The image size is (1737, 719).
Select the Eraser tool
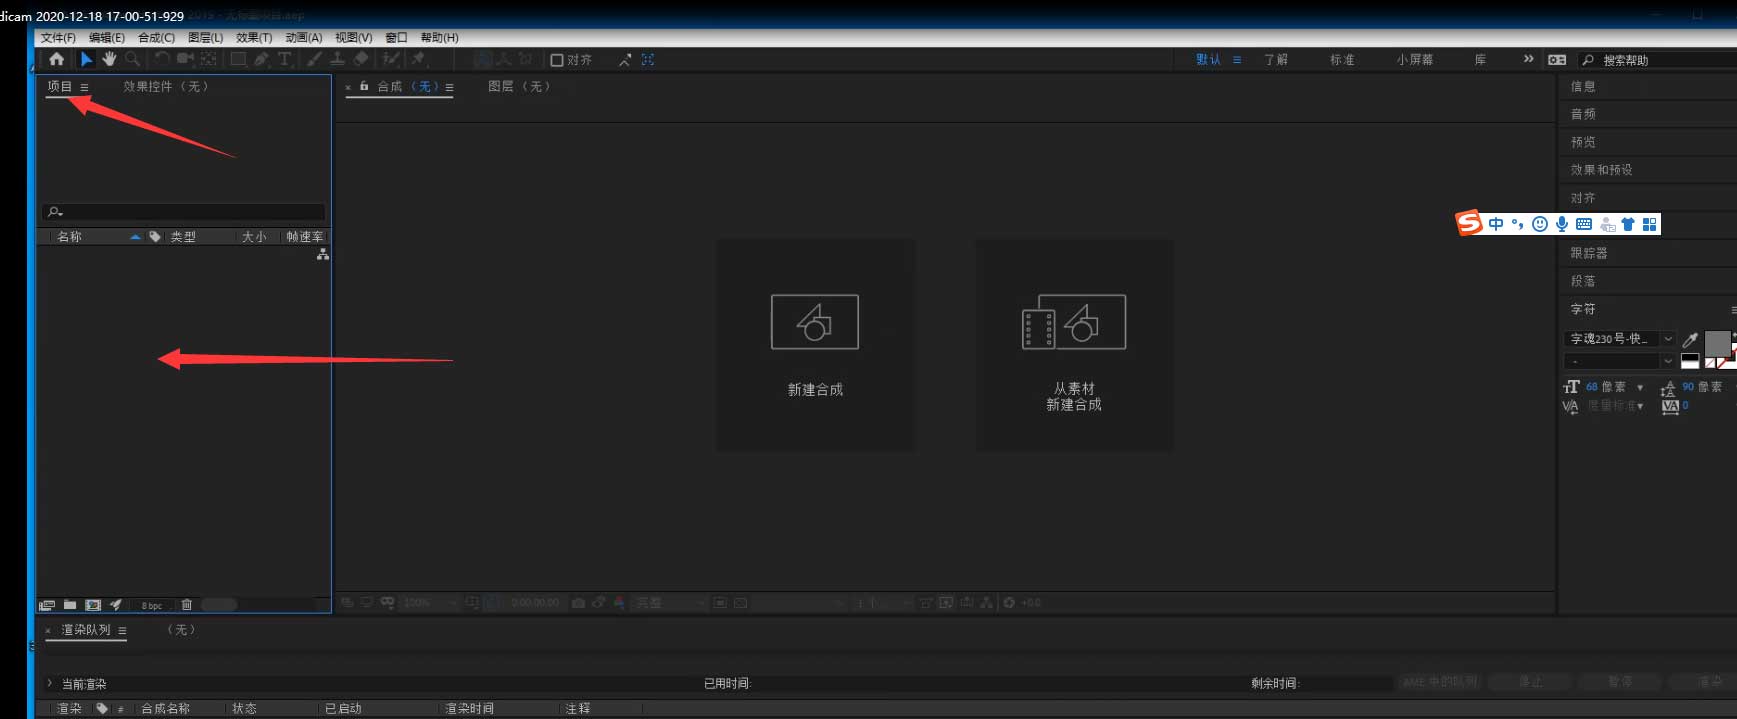[x=361, y=60]
